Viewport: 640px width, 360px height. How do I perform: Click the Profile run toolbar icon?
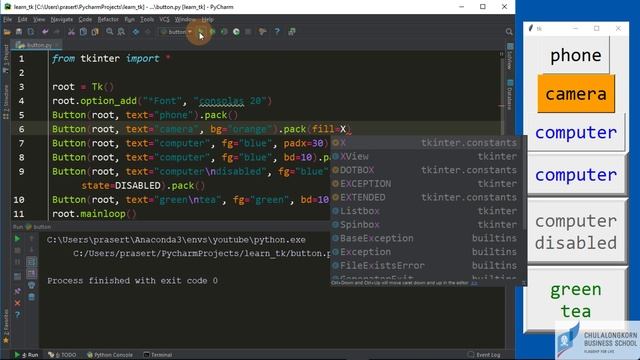pos(236,32)
